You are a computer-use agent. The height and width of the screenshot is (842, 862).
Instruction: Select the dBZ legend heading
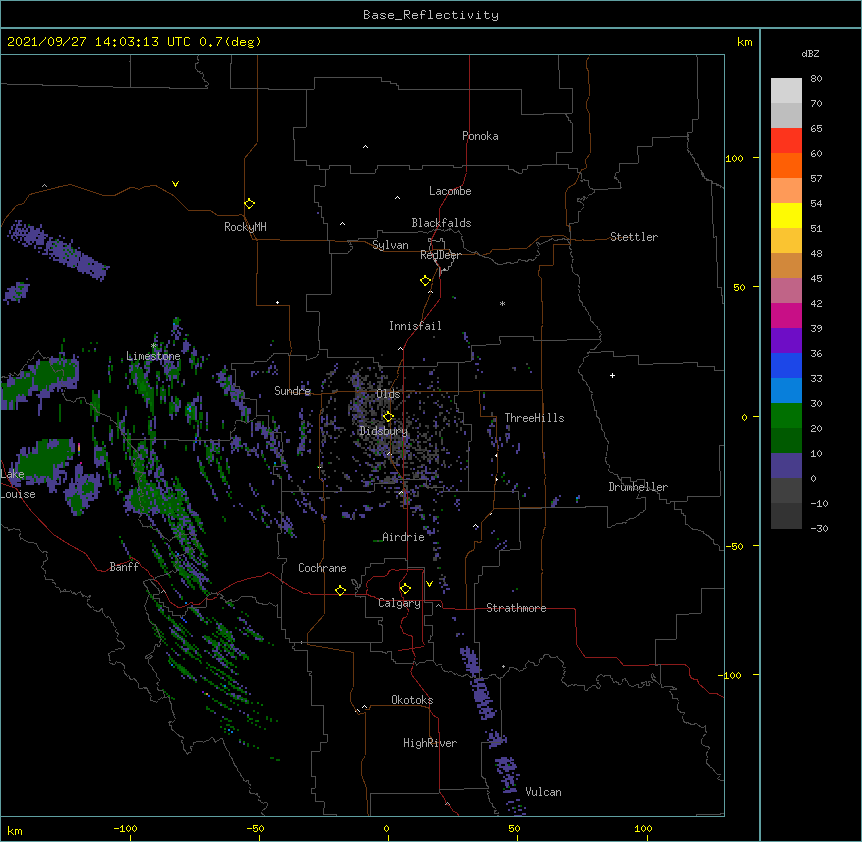pos(810,53)
